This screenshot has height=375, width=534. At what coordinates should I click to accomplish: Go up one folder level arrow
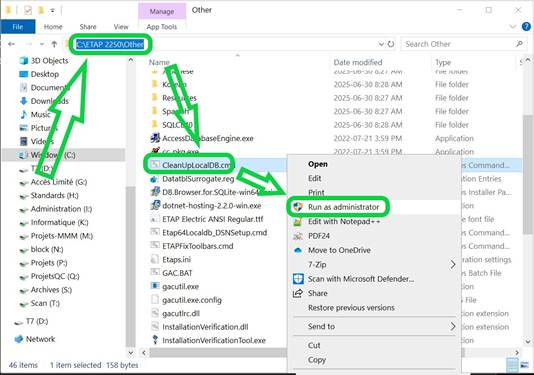pyautogui.click(x=54, y=44)
